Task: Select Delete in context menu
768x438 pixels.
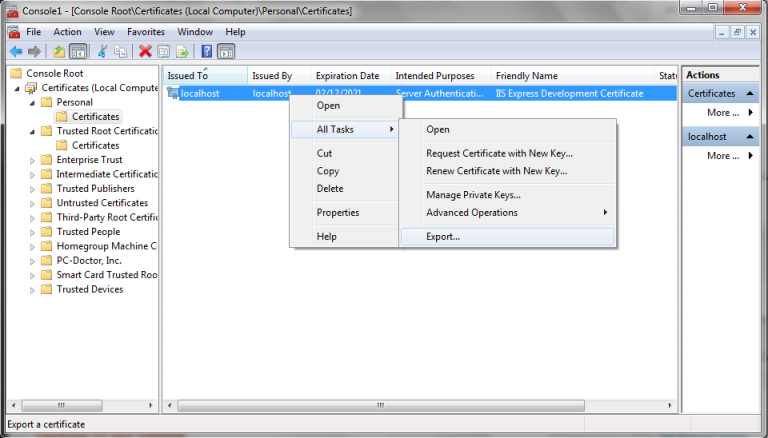Action: [345, 189]
